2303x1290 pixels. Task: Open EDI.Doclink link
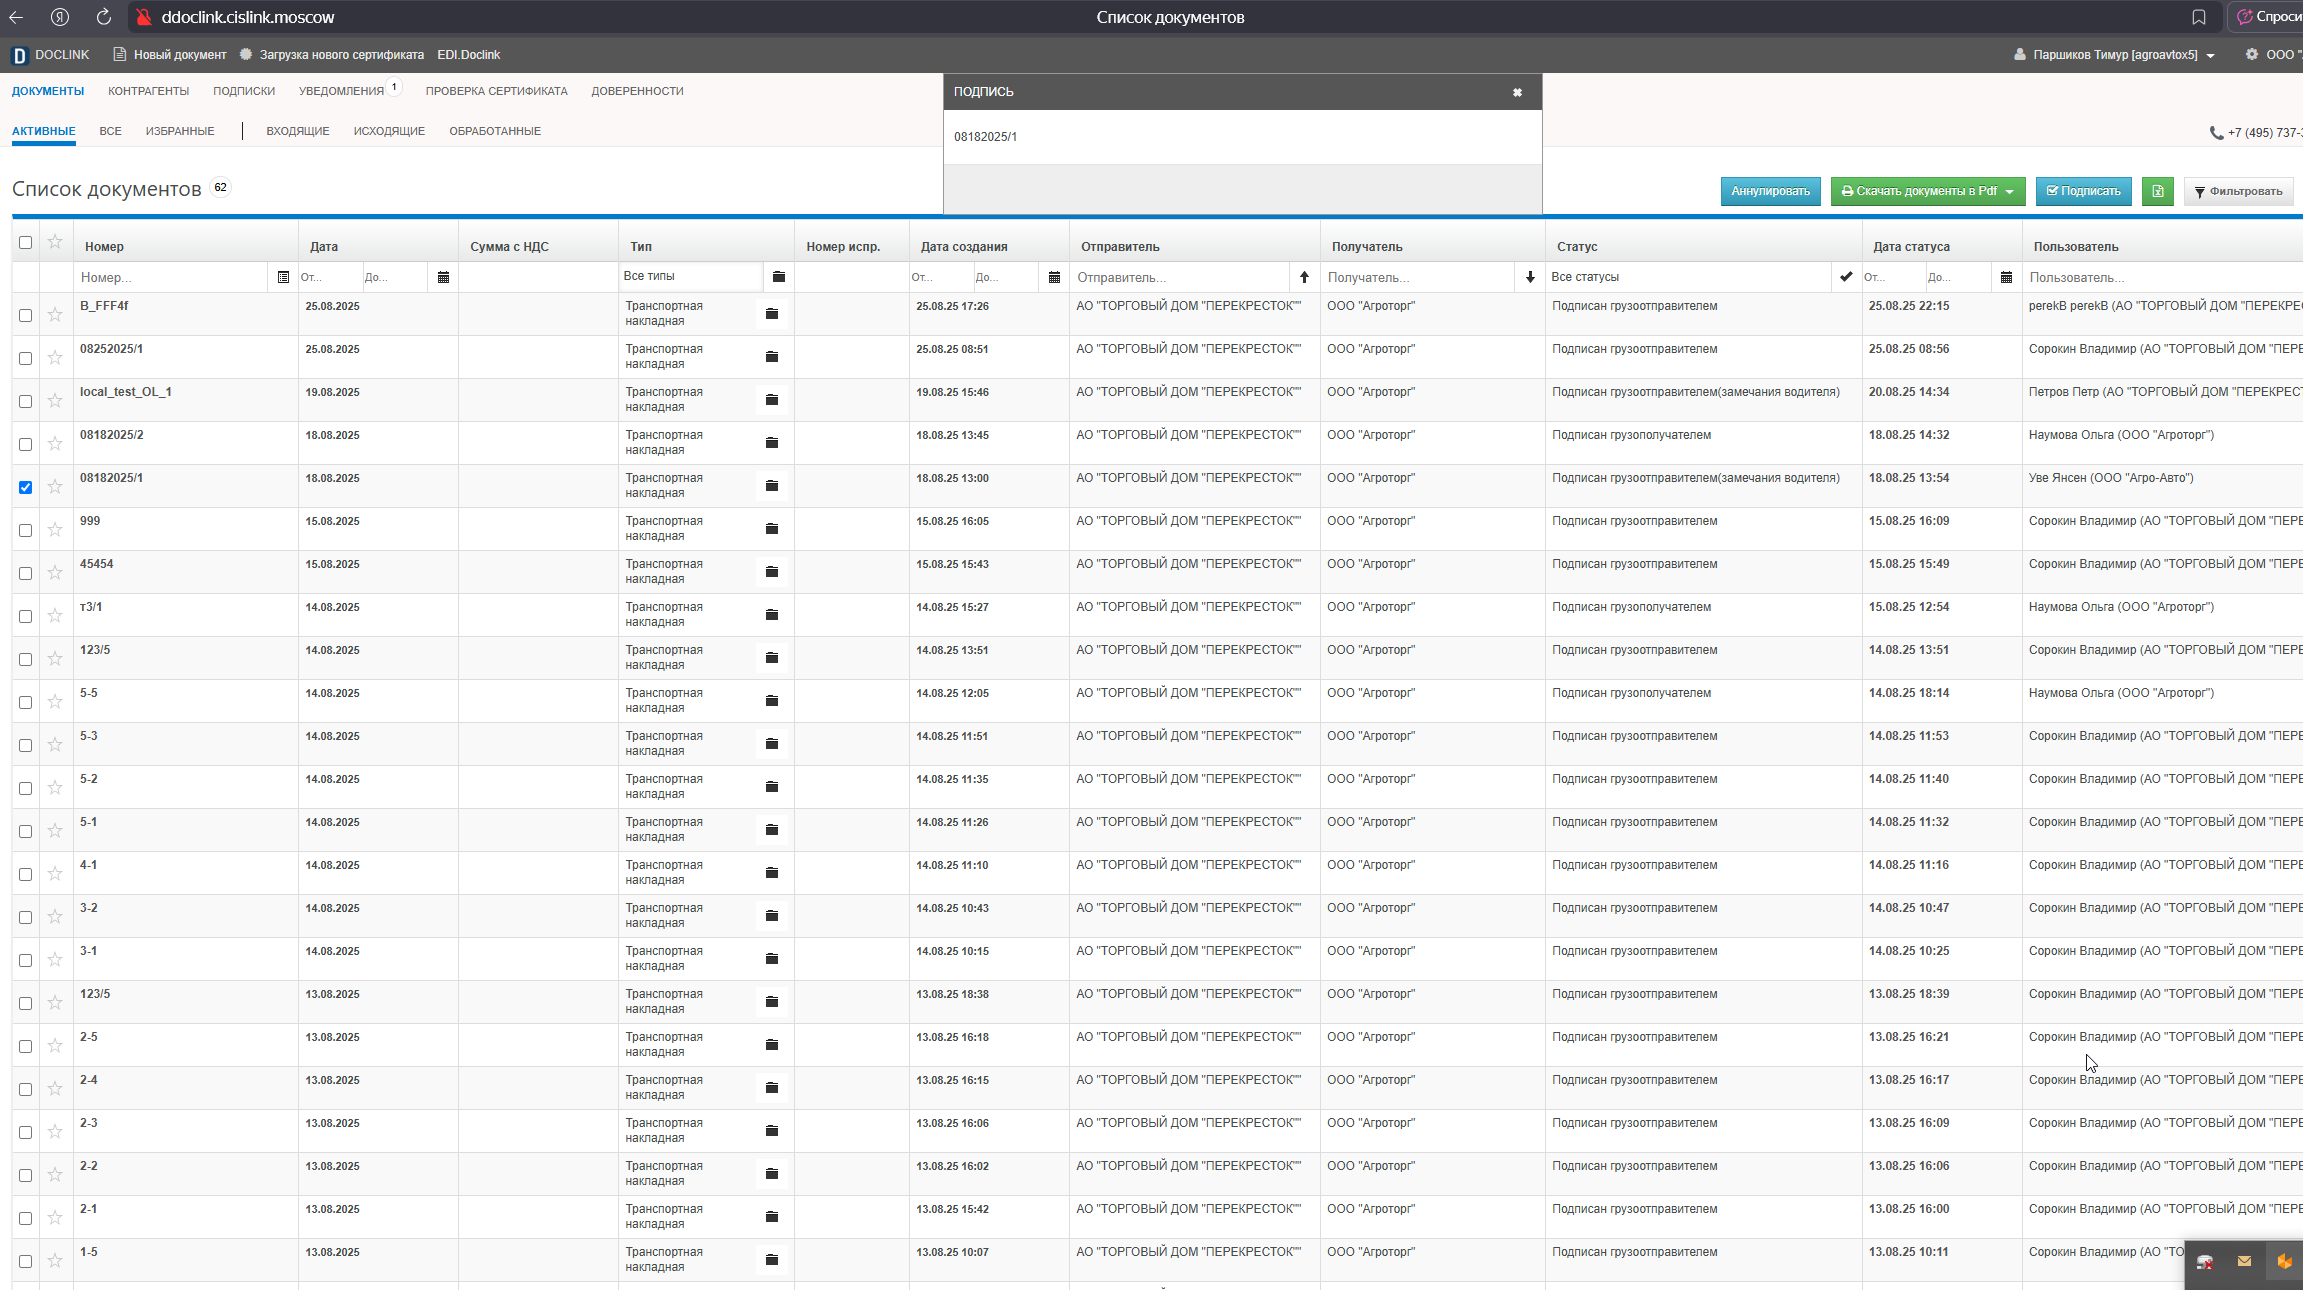click(x=468, y=55)
